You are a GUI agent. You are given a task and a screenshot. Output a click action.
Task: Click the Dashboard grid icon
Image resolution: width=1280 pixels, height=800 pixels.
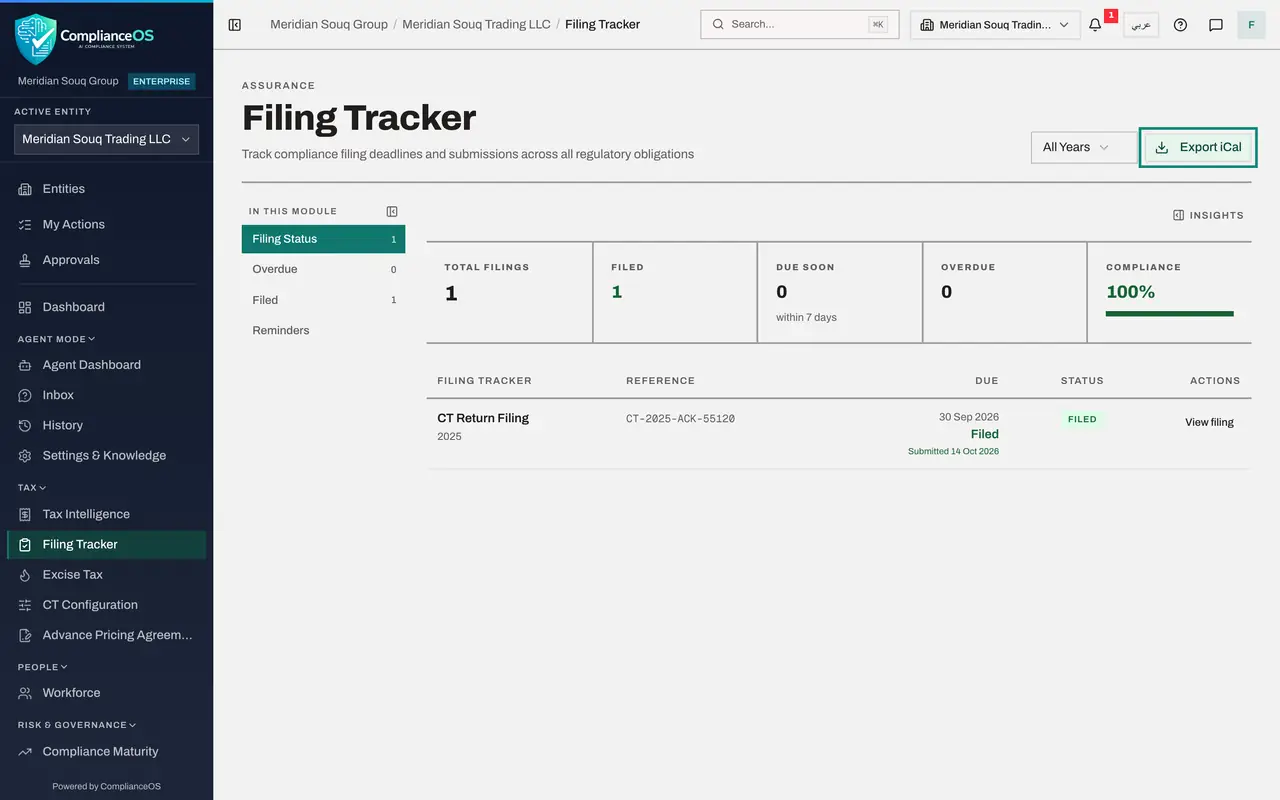(x=25, y=307)
